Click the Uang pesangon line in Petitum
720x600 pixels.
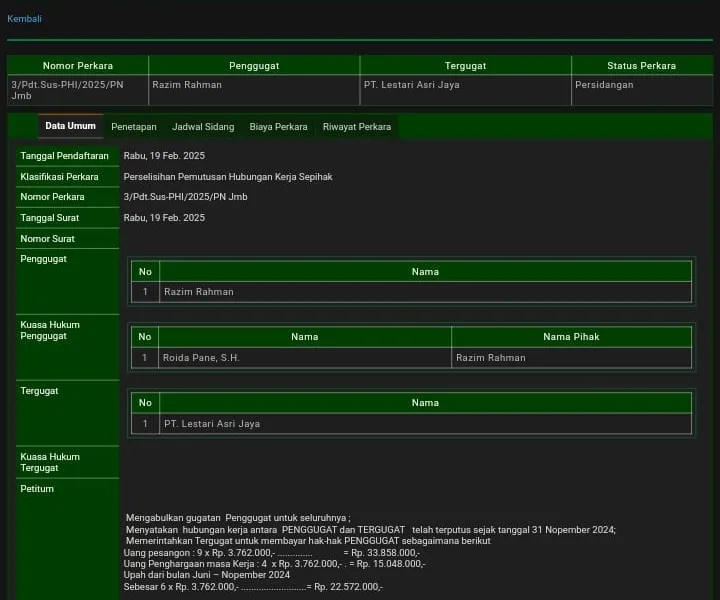pyautogui.click(x=271, y=552)
